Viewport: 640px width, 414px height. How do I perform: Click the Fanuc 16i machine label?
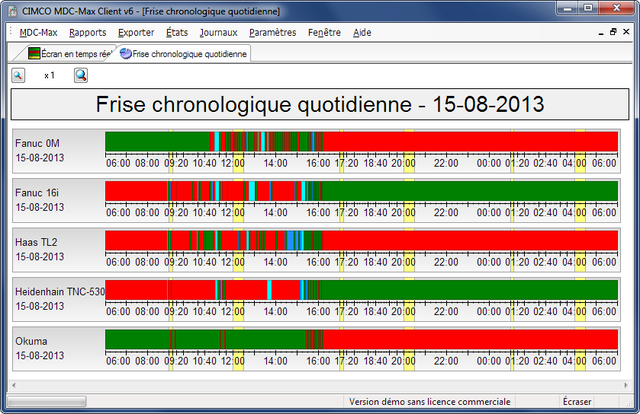(37, 193)
